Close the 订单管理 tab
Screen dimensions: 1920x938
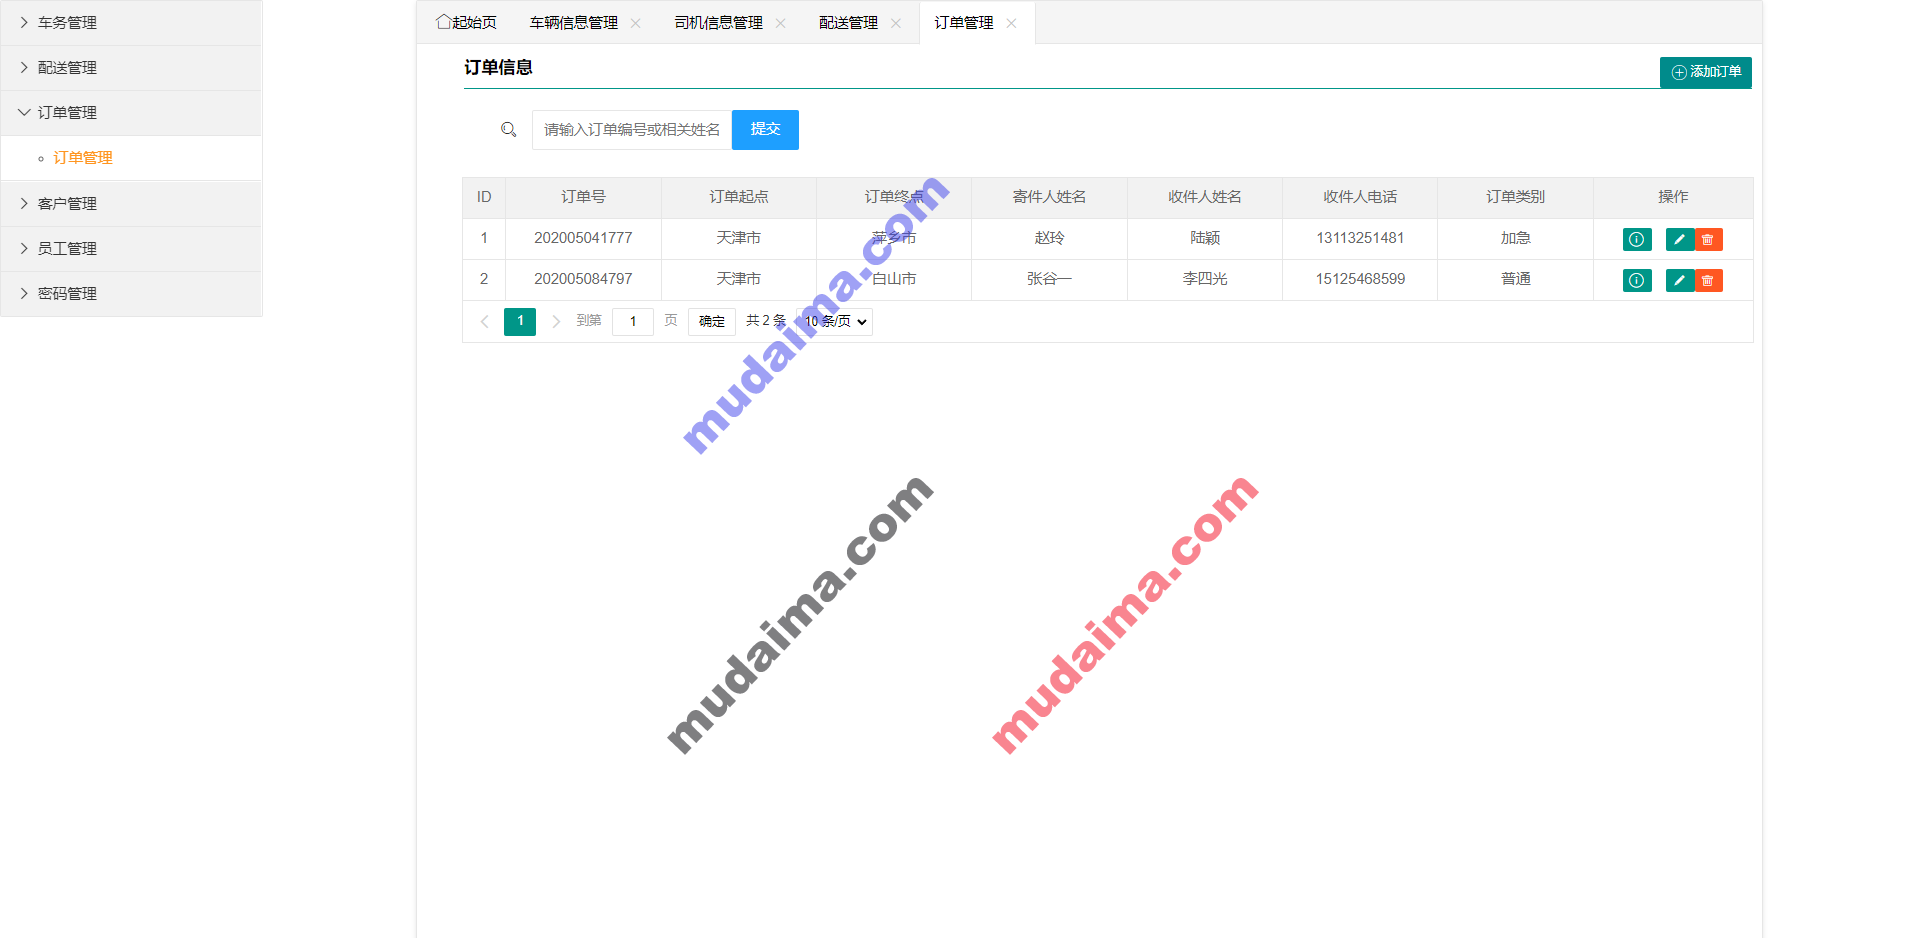tap(1011, 23)
